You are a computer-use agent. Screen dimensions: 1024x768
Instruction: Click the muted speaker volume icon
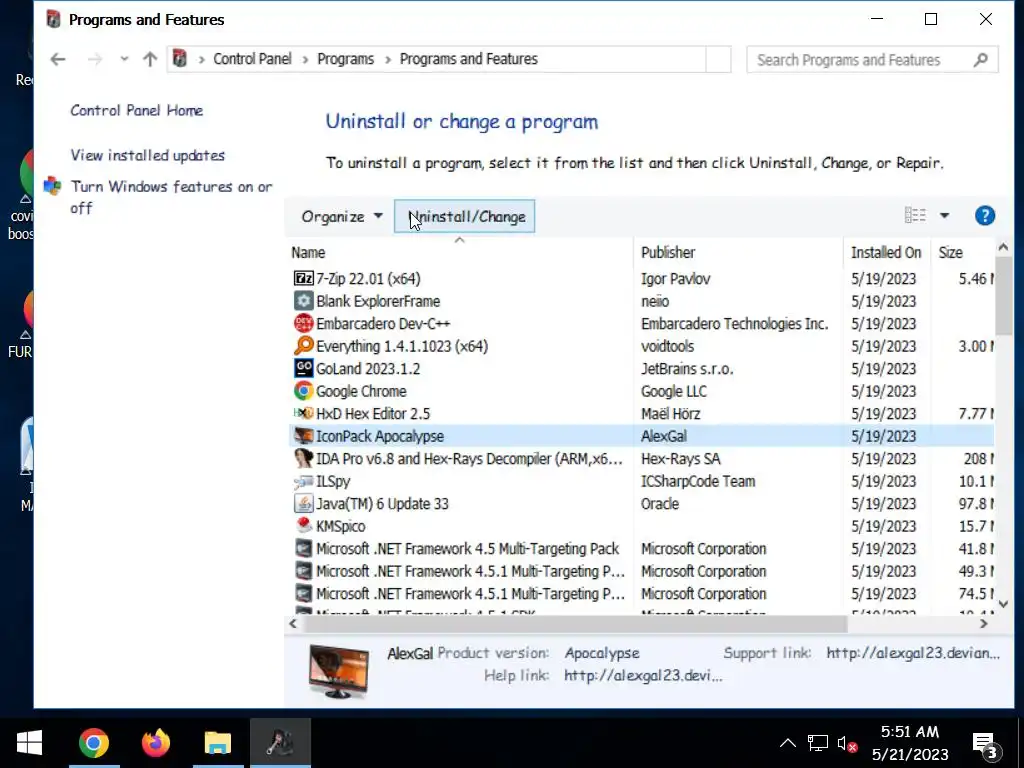pos(847,744)
